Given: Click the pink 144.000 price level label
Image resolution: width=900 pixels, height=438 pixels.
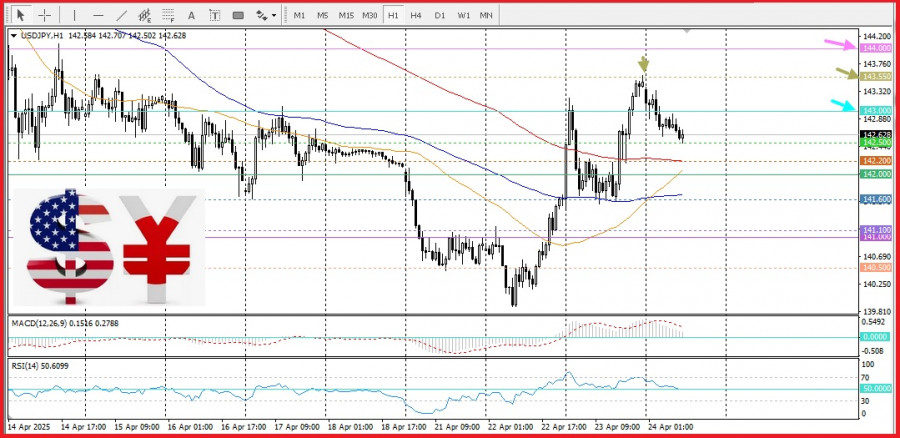Looking at the screenshot, I should [x=876, y=48].
